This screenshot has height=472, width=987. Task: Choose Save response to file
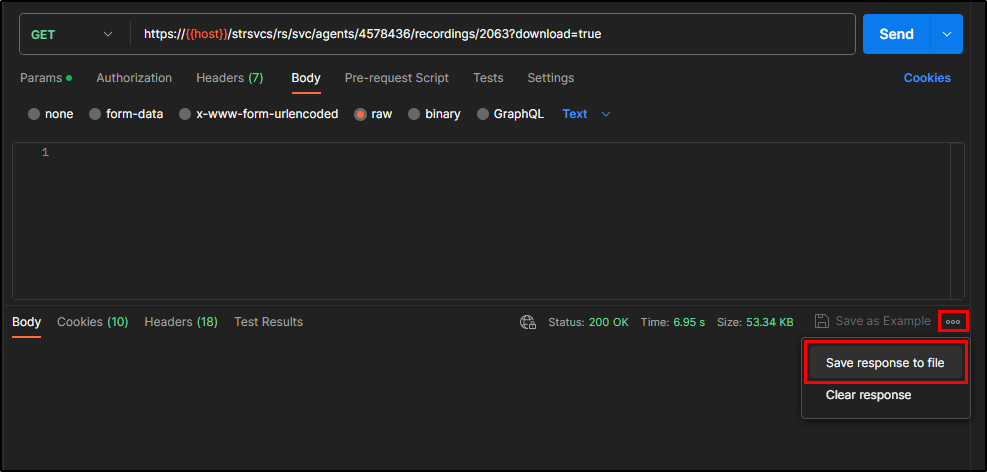(885, 362)
